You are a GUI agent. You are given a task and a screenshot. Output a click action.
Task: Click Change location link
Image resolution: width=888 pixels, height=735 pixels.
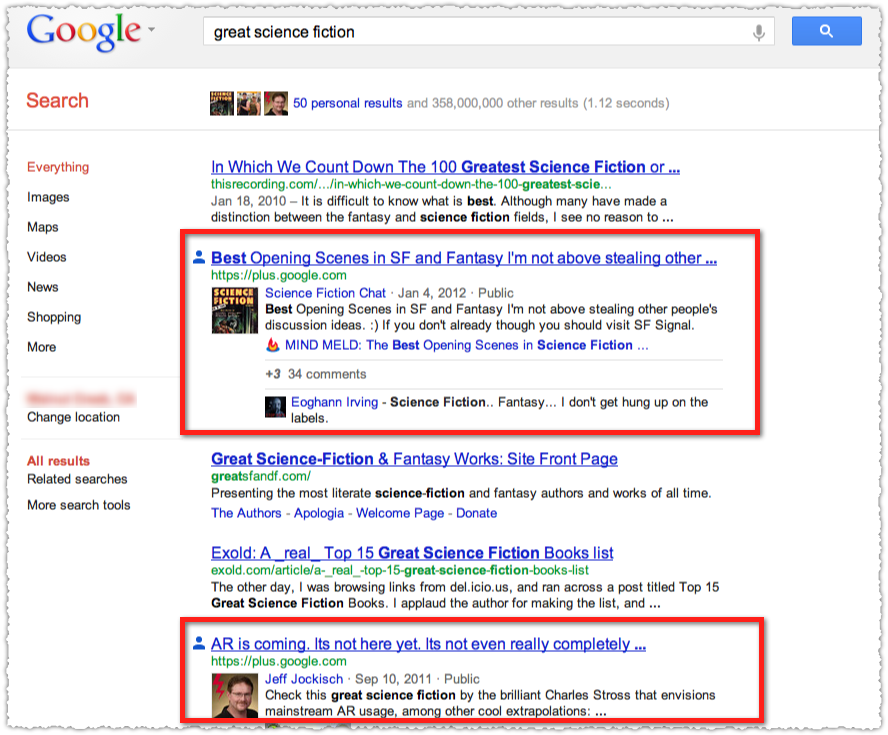coord(73,417)
